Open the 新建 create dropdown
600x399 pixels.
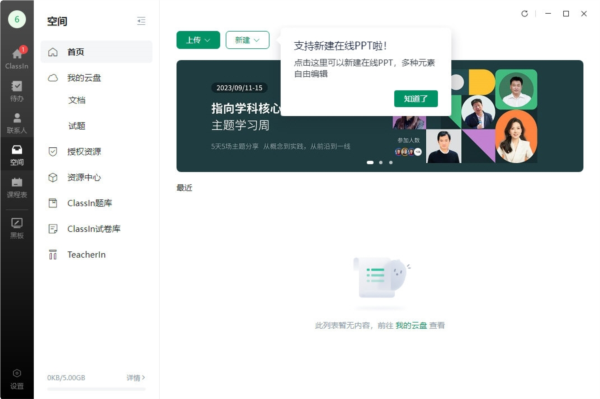(x=248, y=40)
